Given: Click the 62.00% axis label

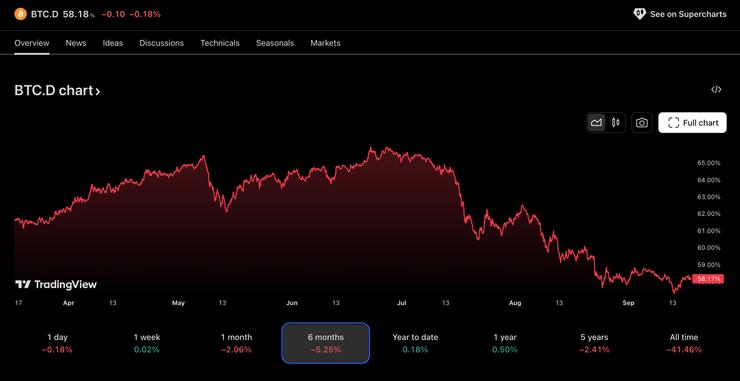Looking at the screenshot, I should [708, 213].
